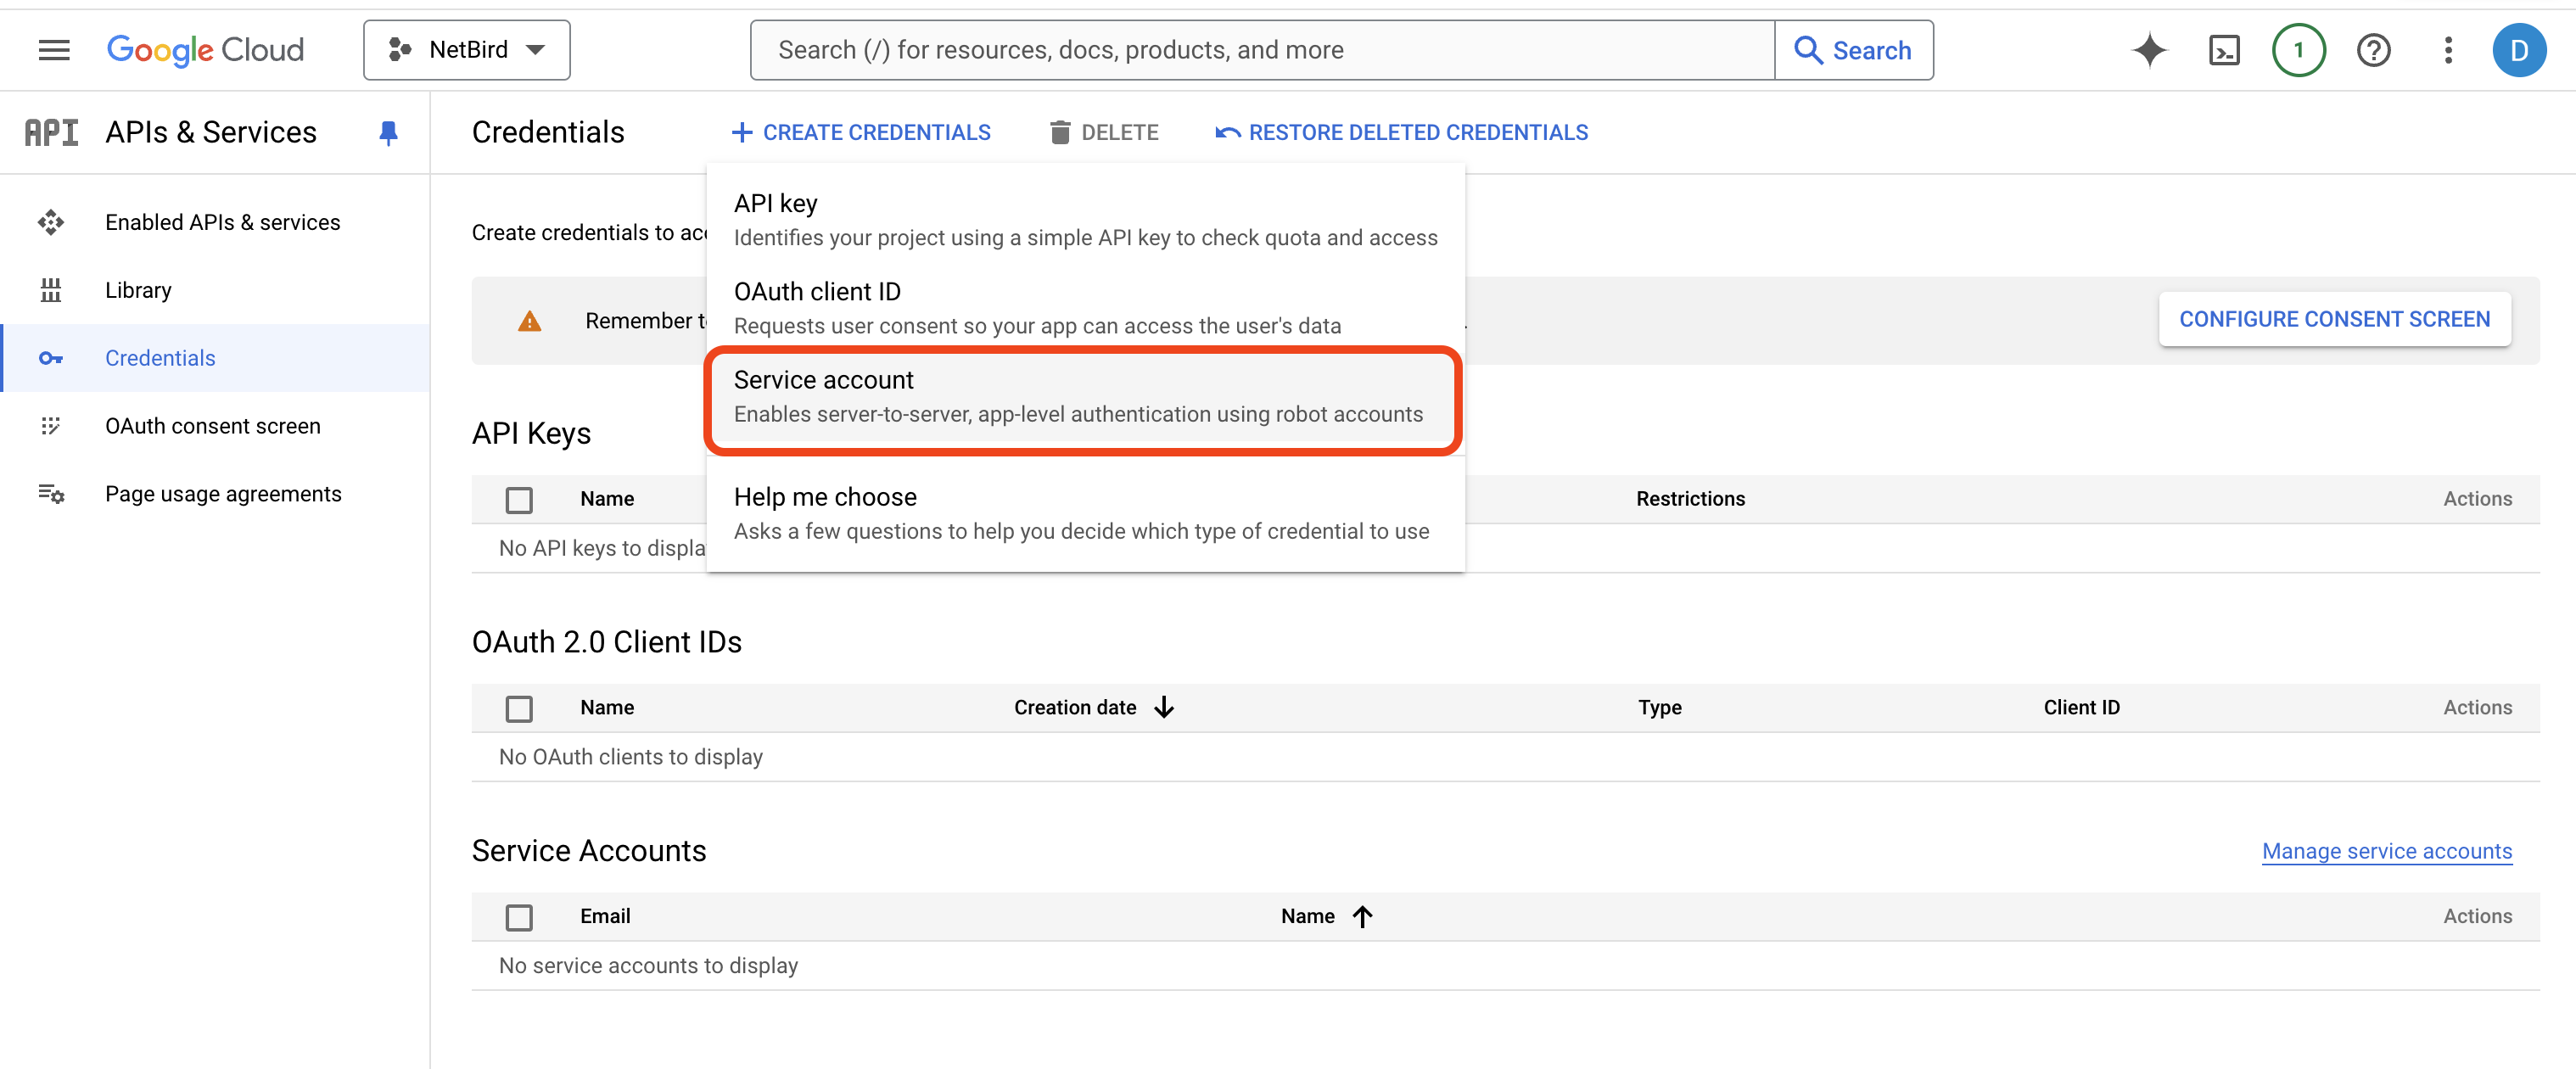This screenshot has width=2576, height=1069.
Task: Select the Library sidebar item
Action: pyautogui.click(x=138, y=289)
